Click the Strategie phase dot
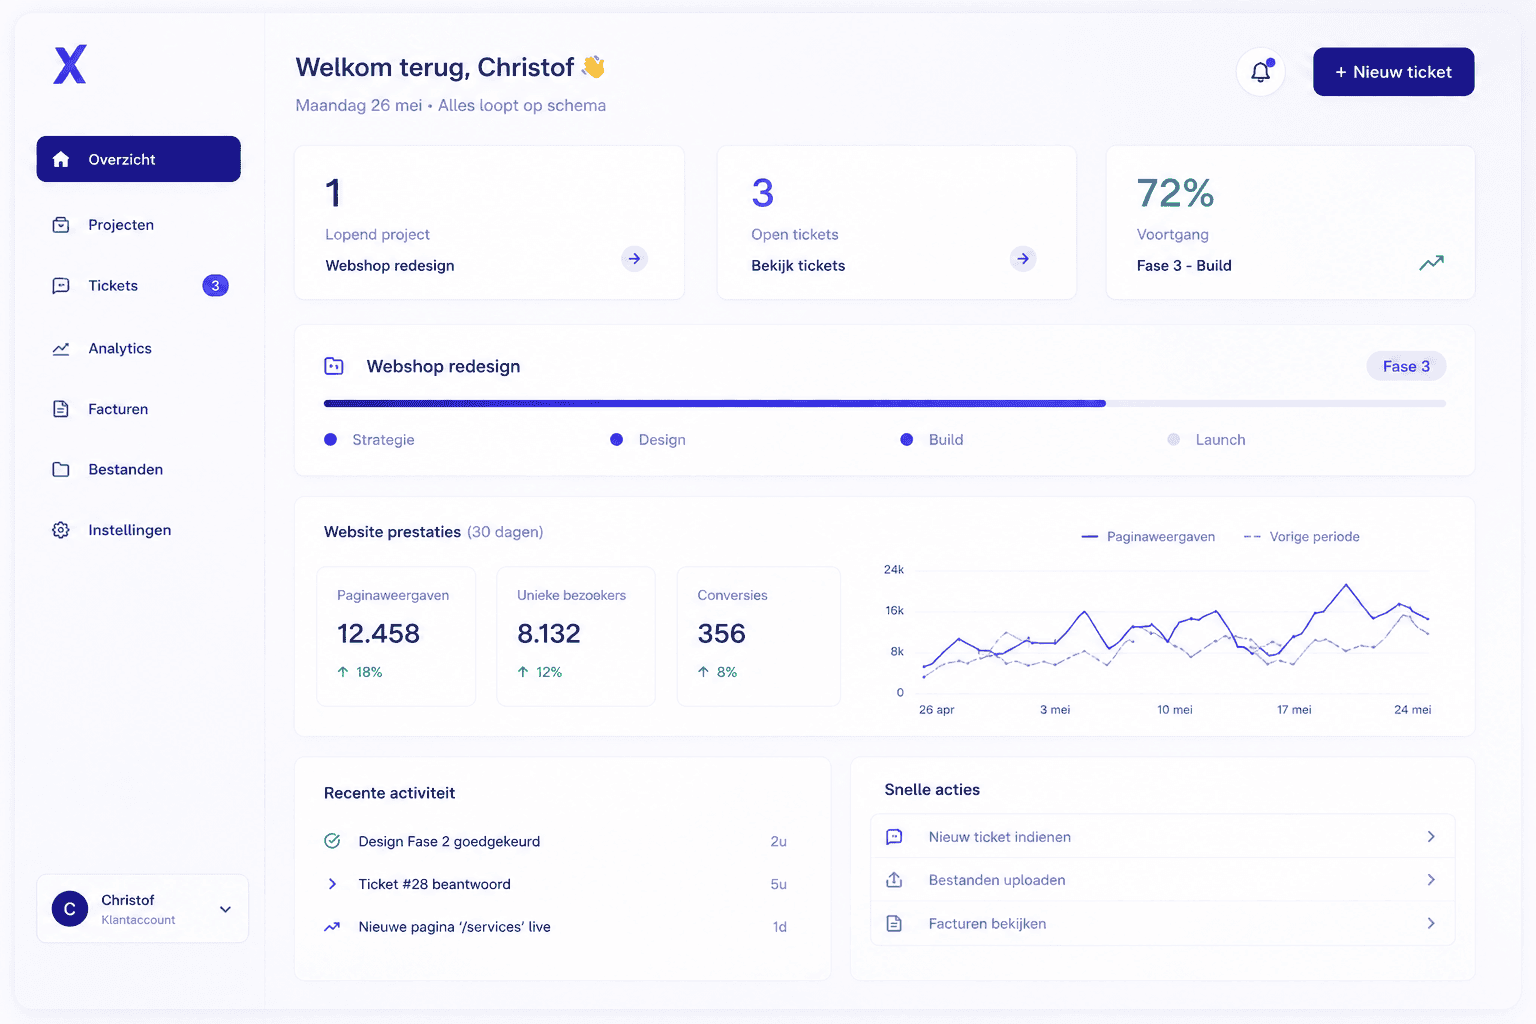 click(331, 440)
